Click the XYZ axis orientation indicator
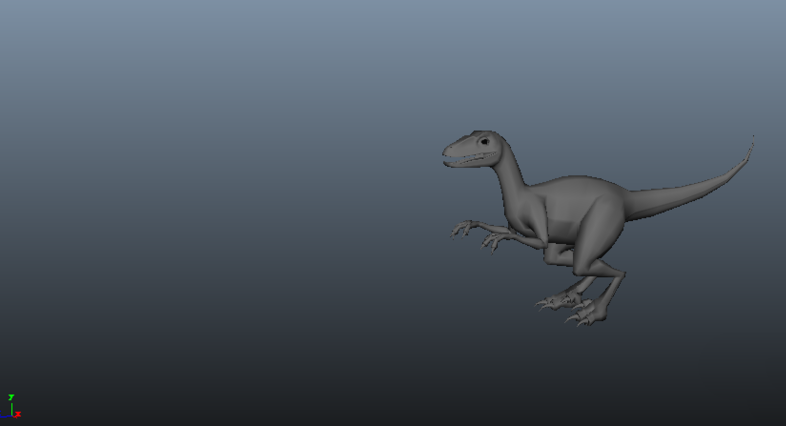Screen dimensions: 786x426 tap(11, 406)
